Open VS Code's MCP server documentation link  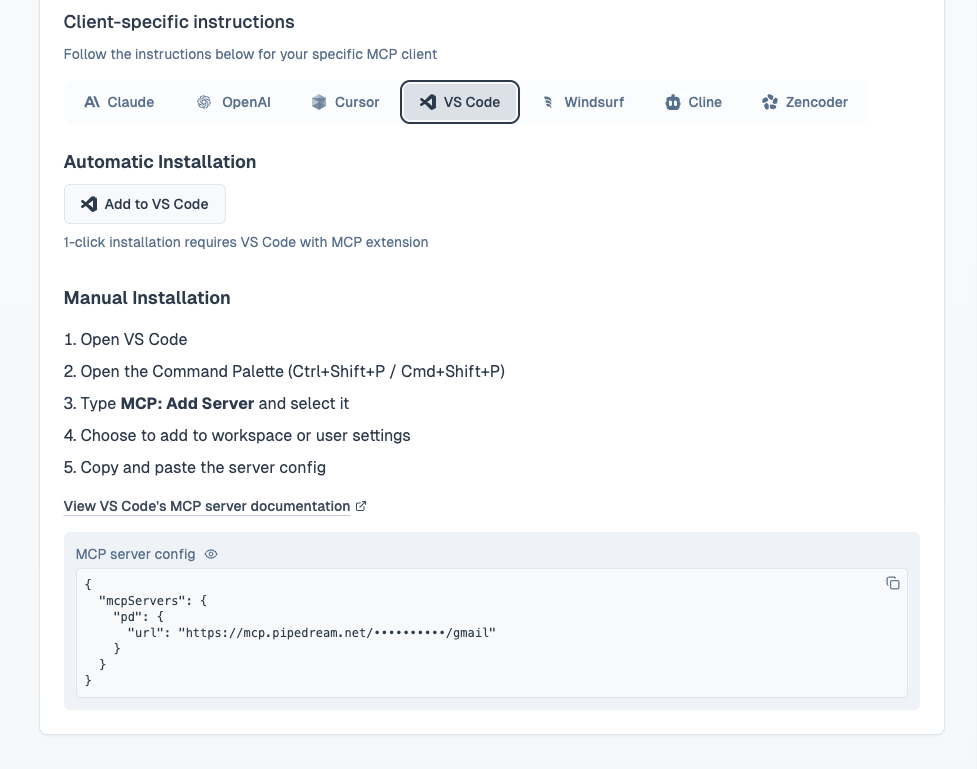pyautogui.click(x=207, y=506)
